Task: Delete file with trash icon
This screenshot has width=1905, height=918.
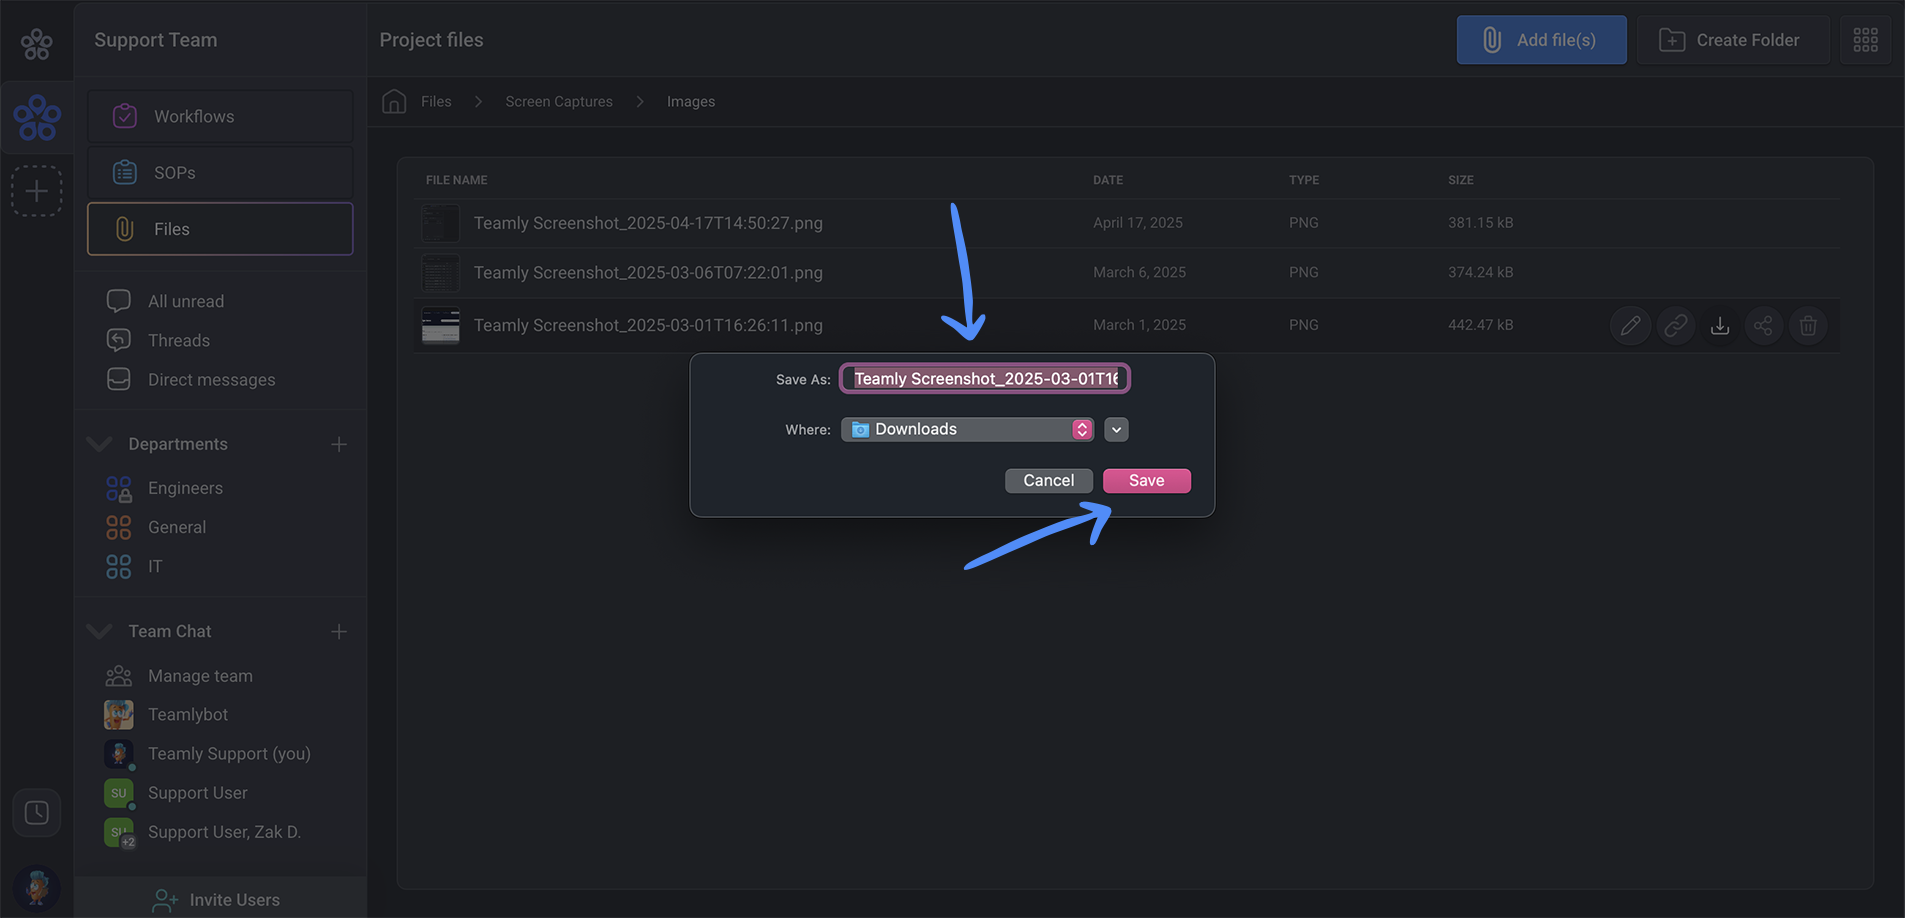Action: coord(1808,325)
